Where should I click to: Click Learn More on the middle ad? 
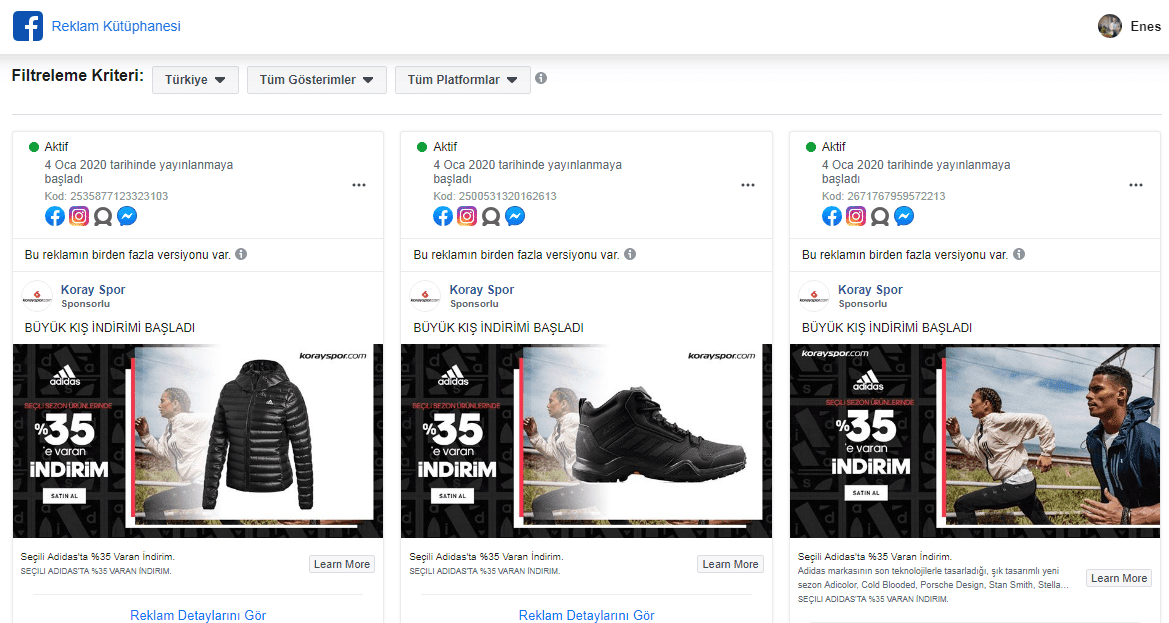point(730,563)
